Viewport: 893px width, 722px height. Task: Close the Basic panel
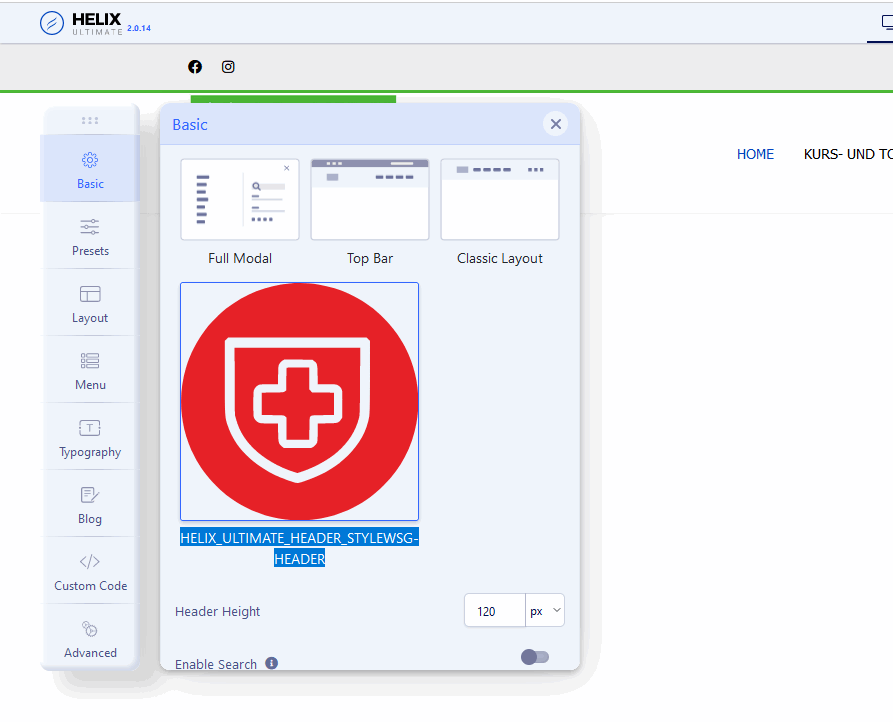[556, 124]
